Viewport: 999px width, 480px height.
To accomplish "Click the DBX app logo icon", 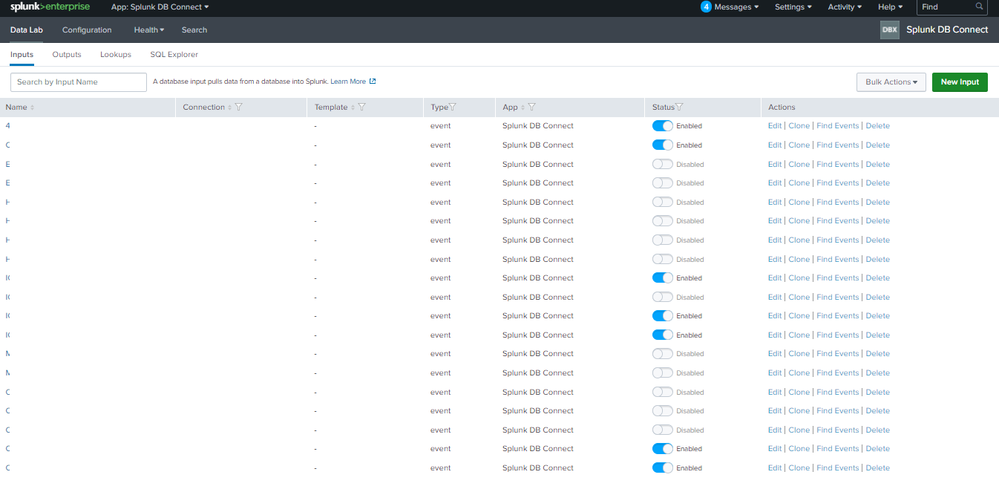I will [x=889, y=30].
